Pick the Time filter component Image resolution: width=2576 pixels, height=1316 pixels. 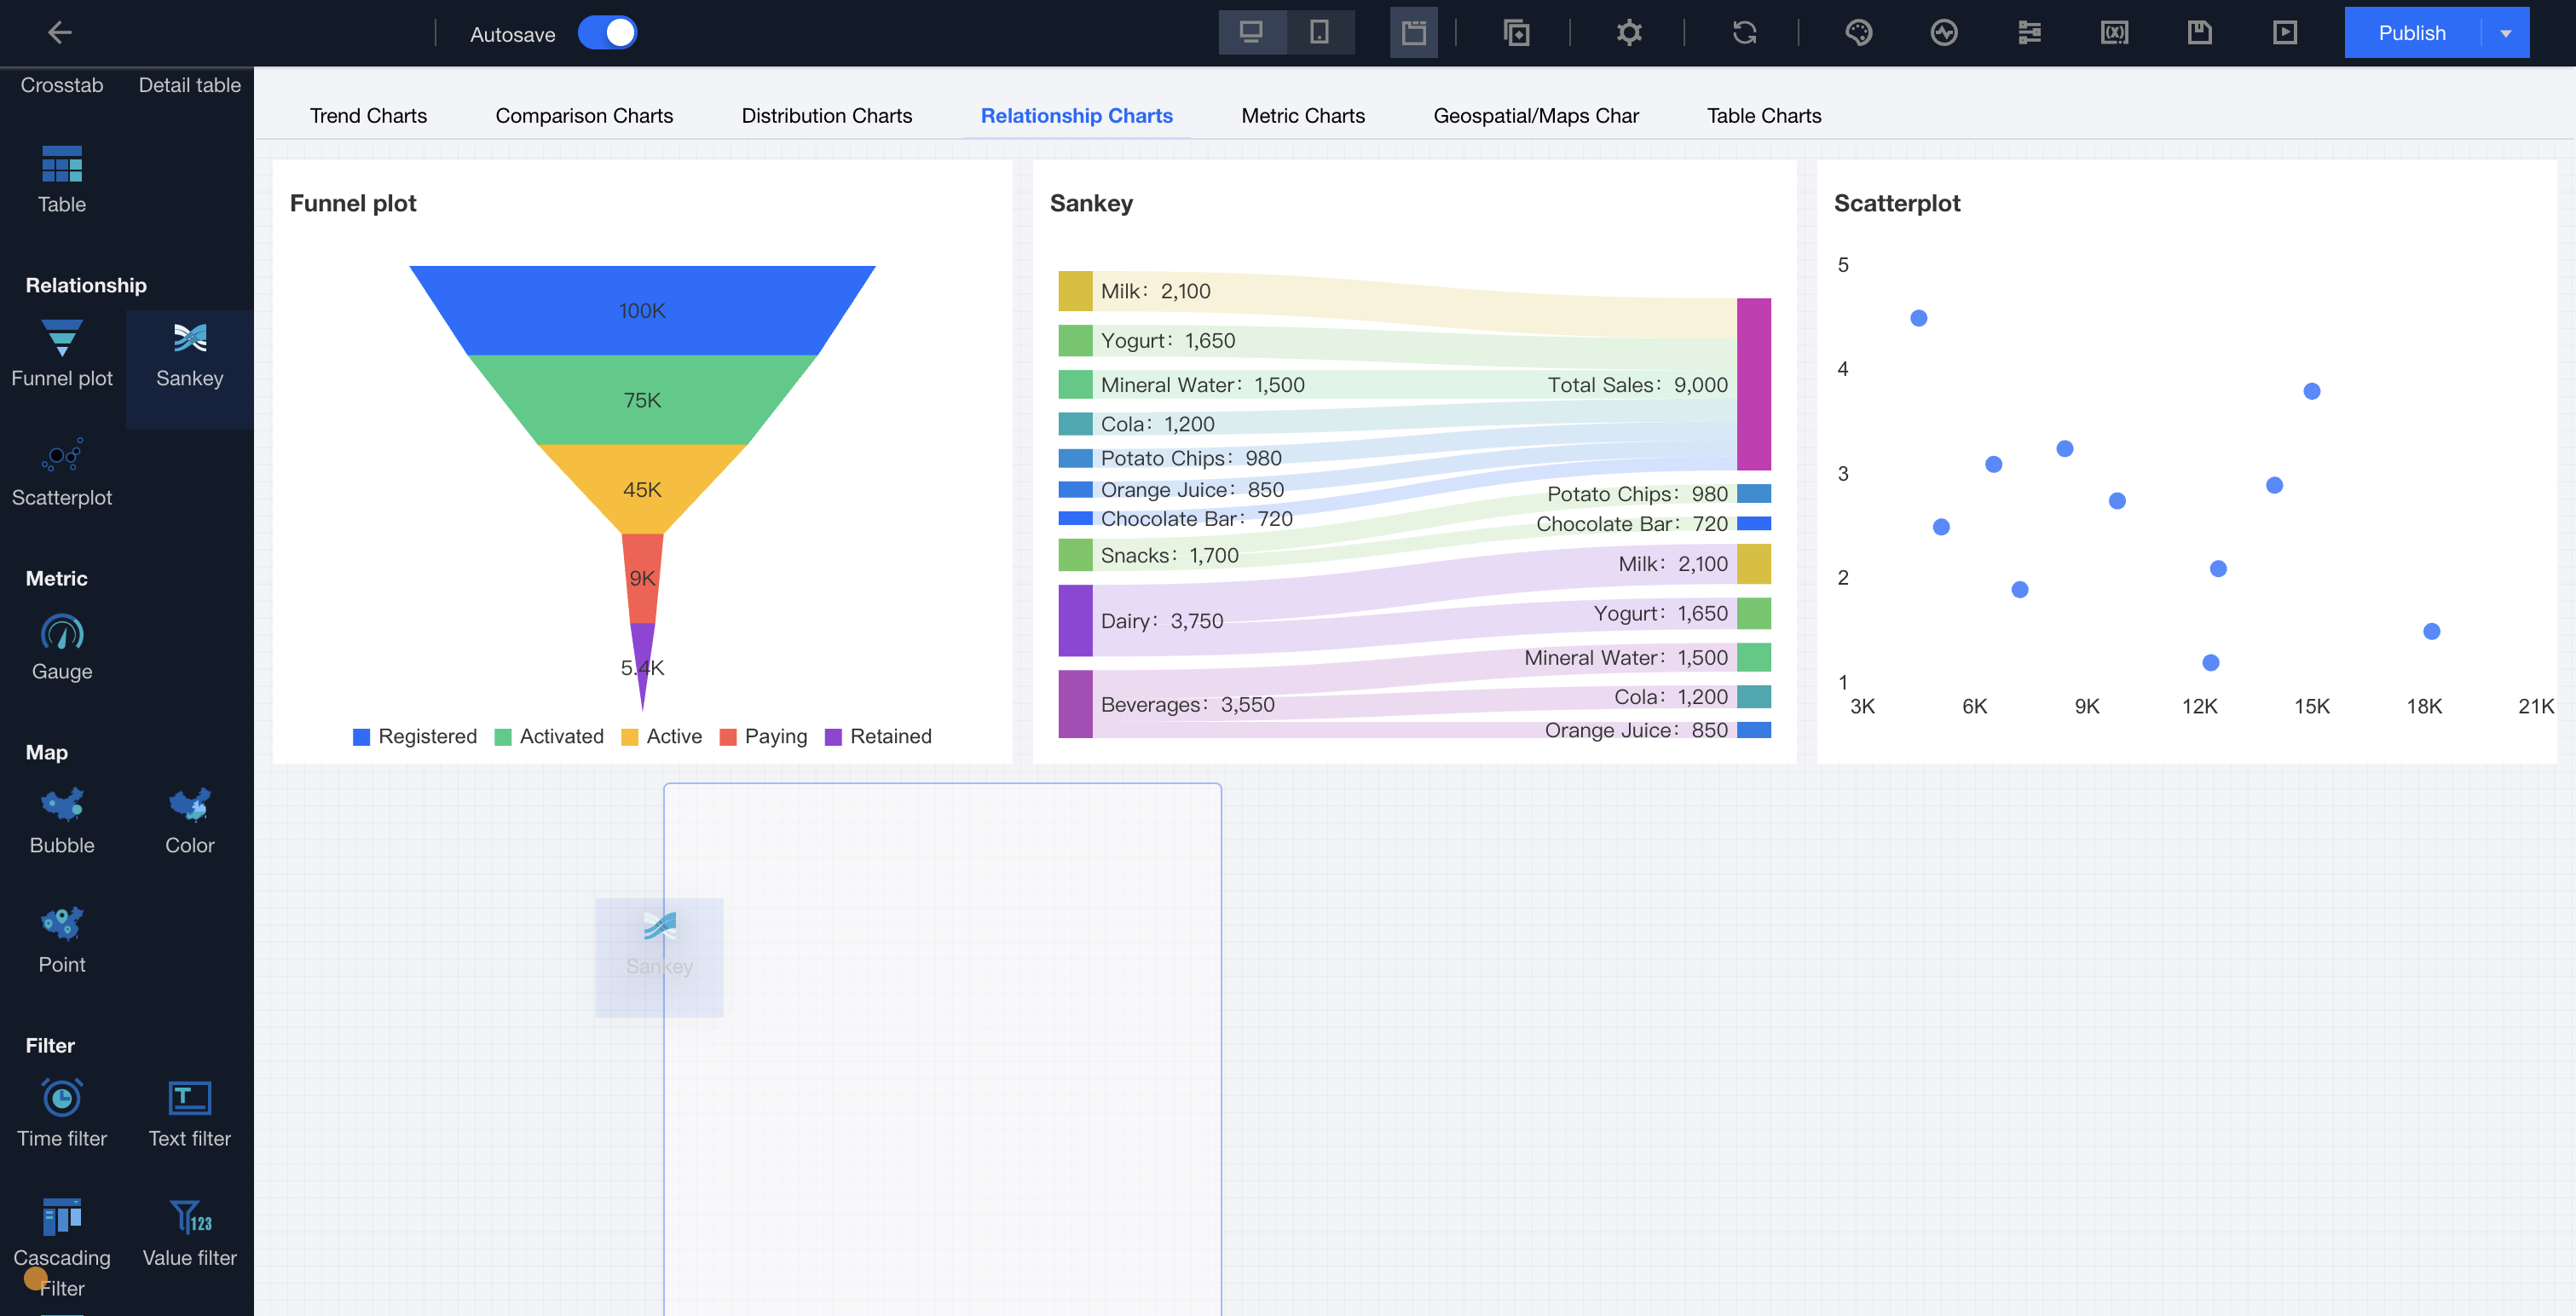click(x=62, y=1113)
